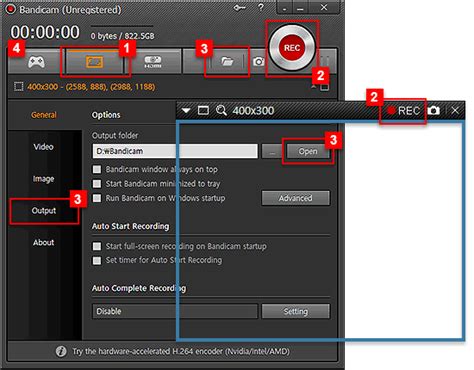Open the About tab

[43, 242]
